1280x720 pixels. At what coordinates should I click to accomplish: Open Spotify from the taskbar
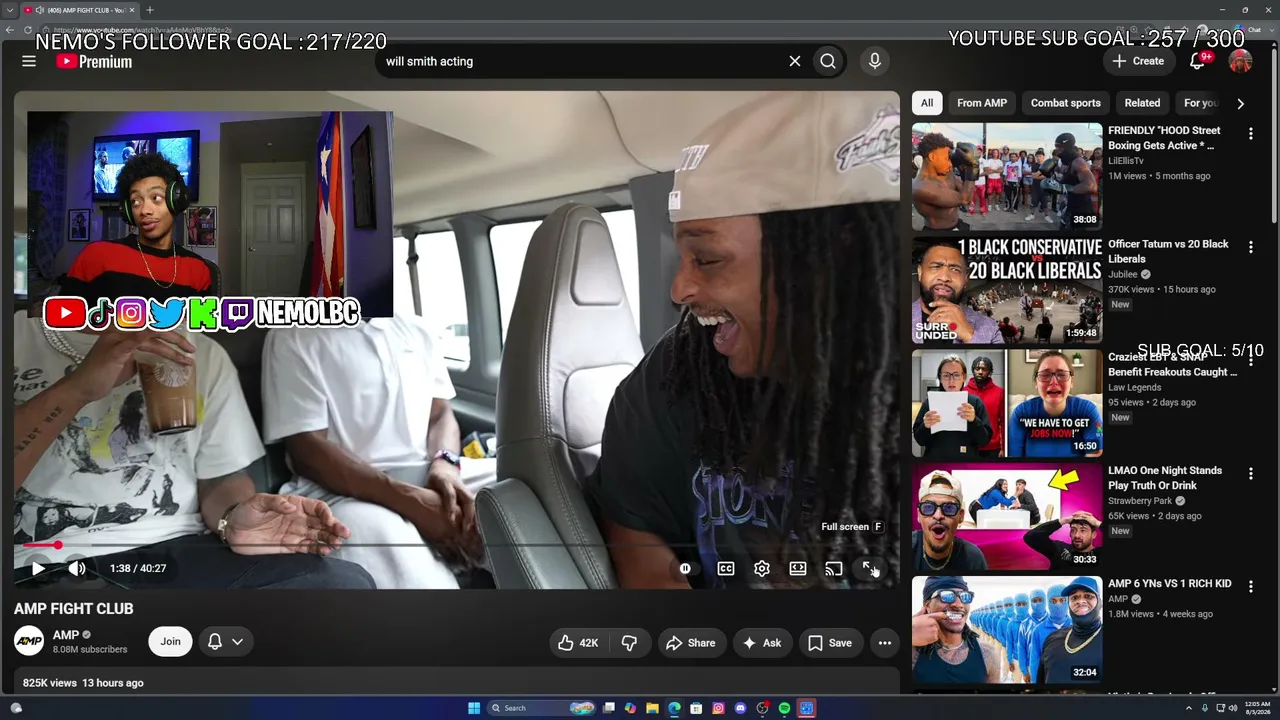point(784,708)
